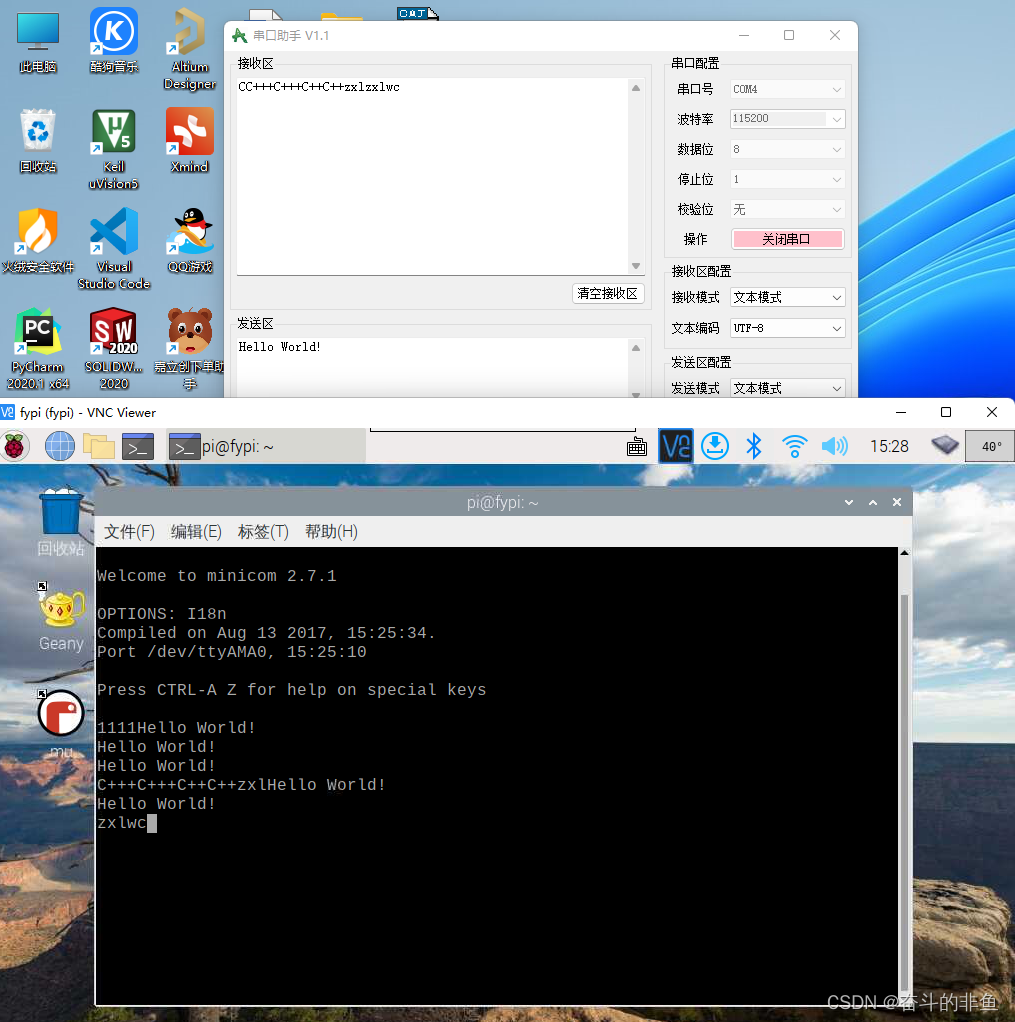Viewport: 1015px width, 1022px height.
Task: Click the "Press CTRL-A Z for help" terminal line
Action: [292, 690]
